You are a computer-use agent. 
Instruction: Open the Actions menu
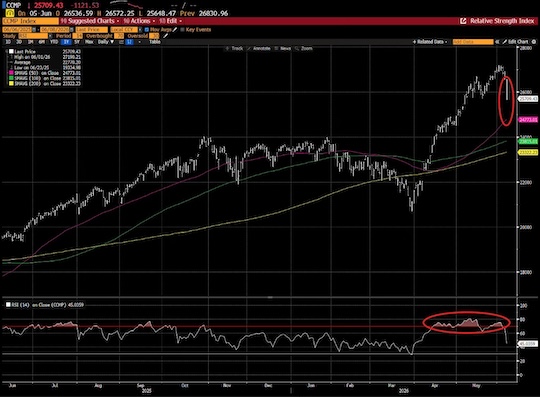coord(139,21)
